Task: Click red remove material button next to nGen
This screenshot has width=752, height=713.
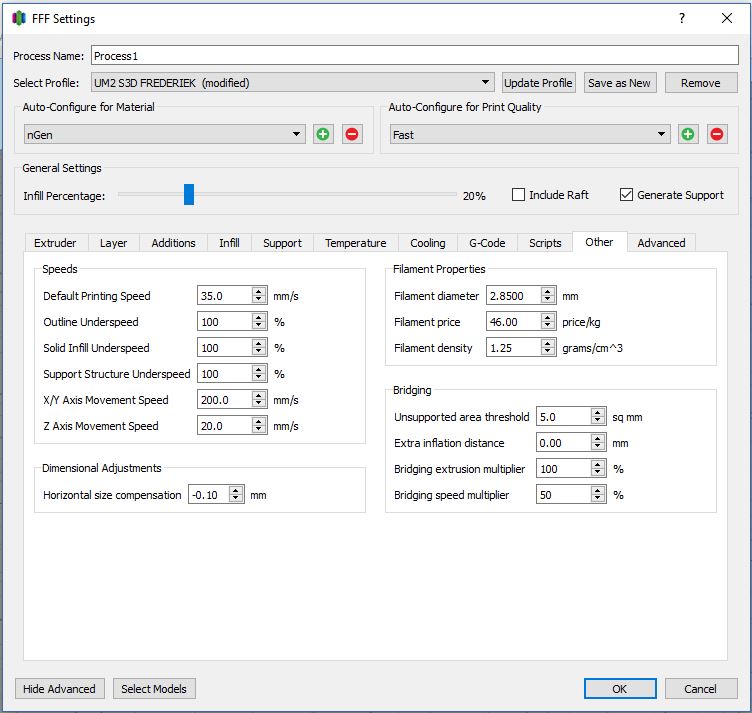Action: click(352, 134)
